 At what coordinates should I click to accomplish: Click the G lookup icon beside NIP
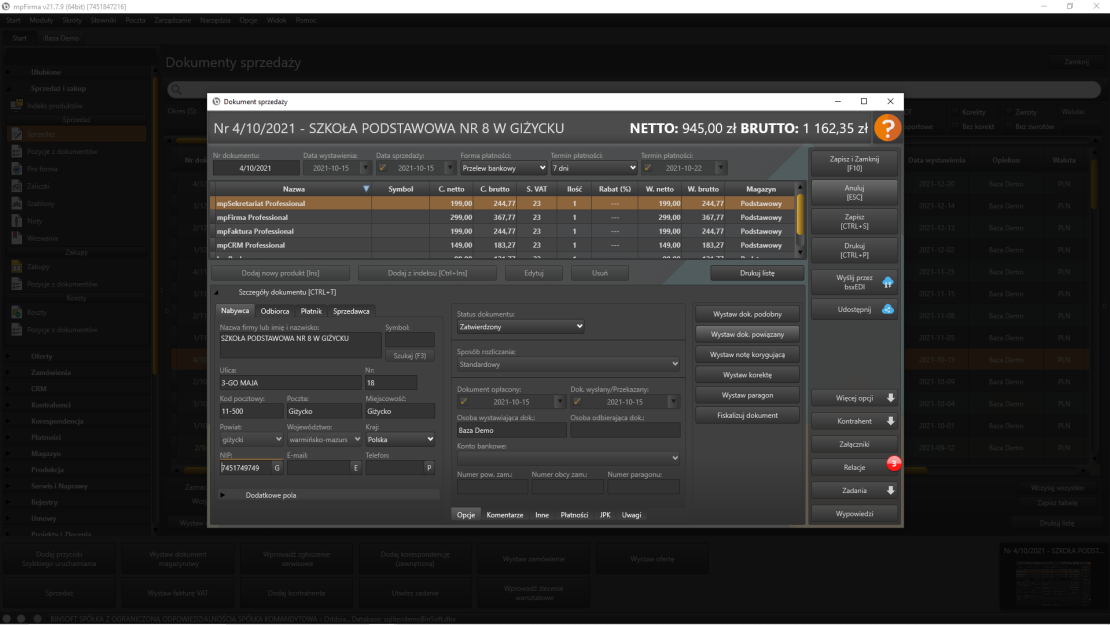click(x=277, y=468)
